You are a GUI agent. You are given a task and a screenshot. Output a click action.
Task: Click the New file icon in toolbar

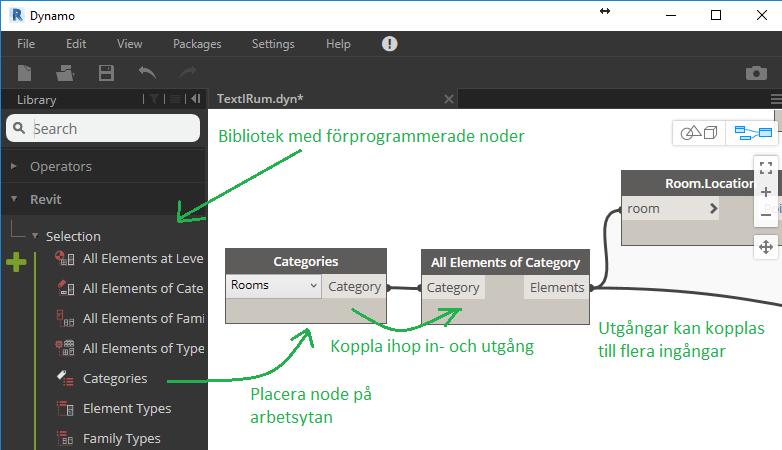coord(24,73)
